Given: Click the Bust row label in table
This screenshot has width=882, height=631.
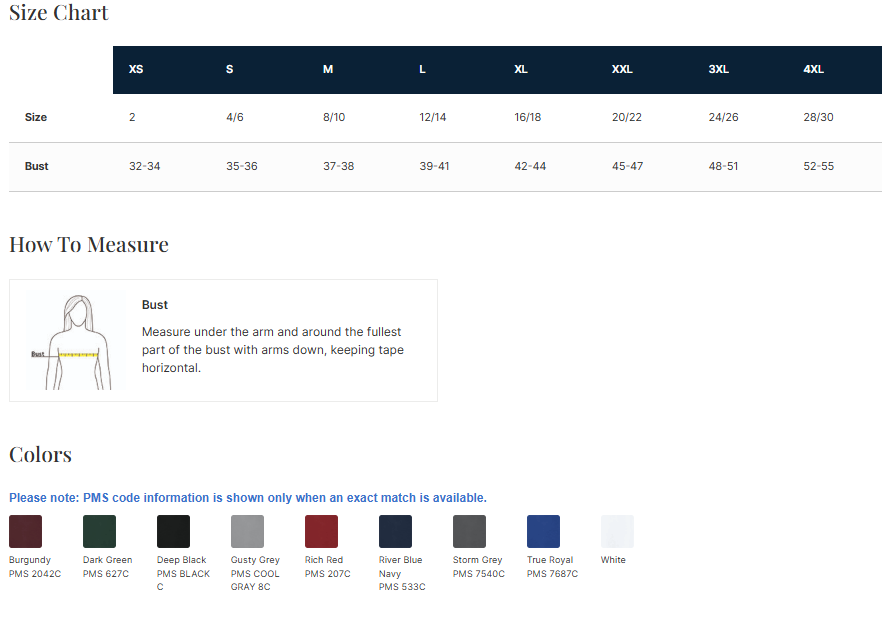Looking at the screenshot, I should [x=37, y=166].
